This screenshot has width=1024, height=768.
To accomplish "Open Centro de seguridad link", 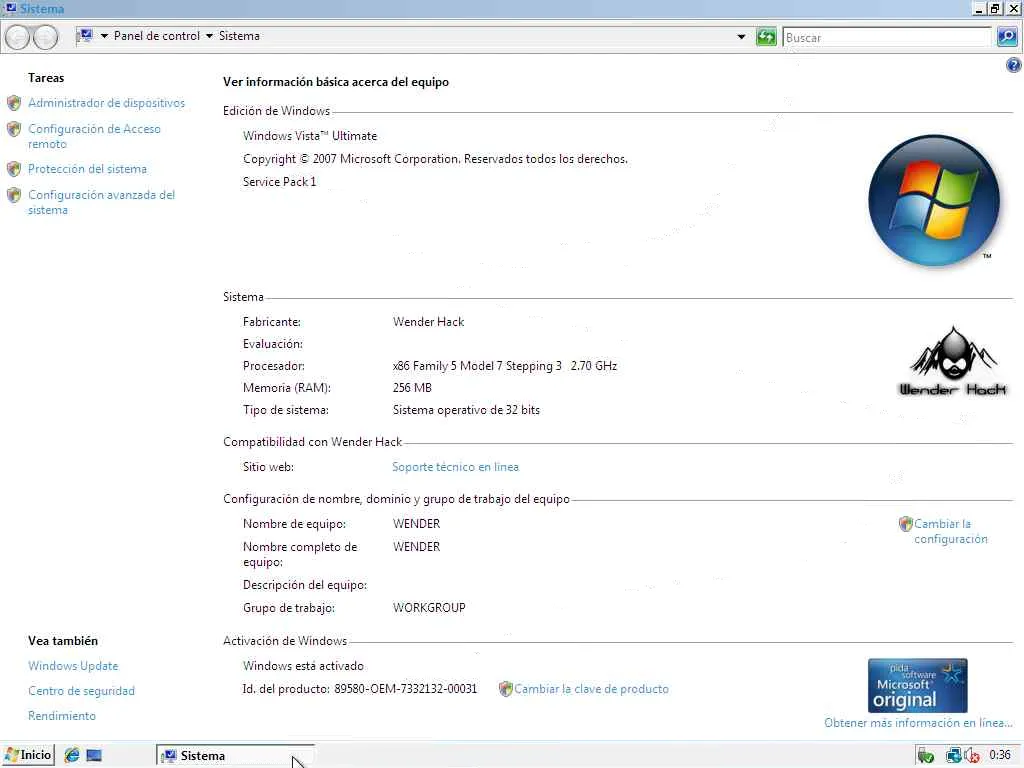I will (x=82, y=691).
